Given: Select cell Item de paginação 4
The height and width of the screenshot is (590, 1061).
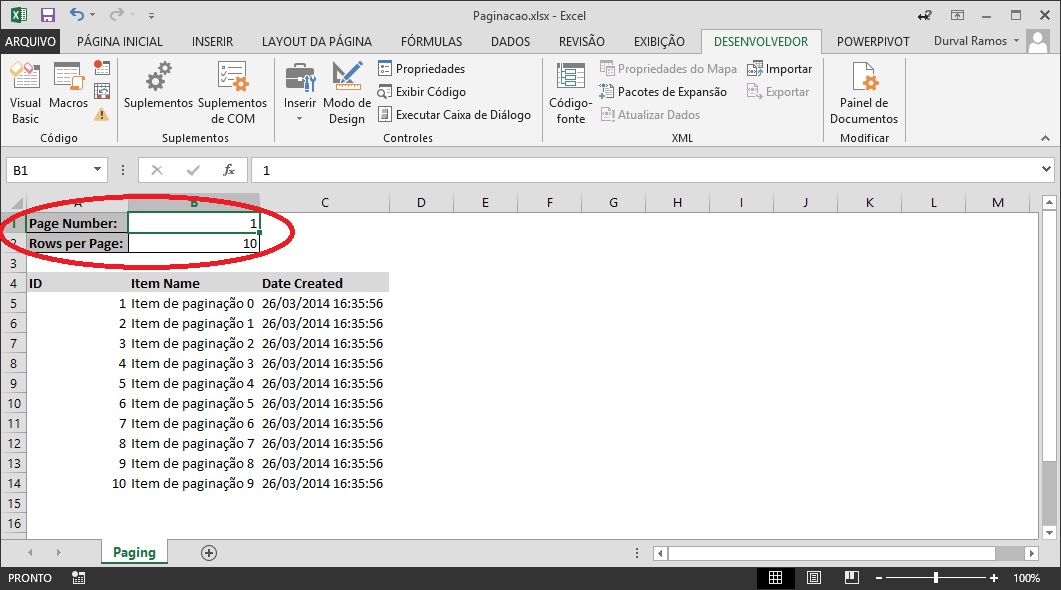Looking at the screenshot, I should [194, 384].
